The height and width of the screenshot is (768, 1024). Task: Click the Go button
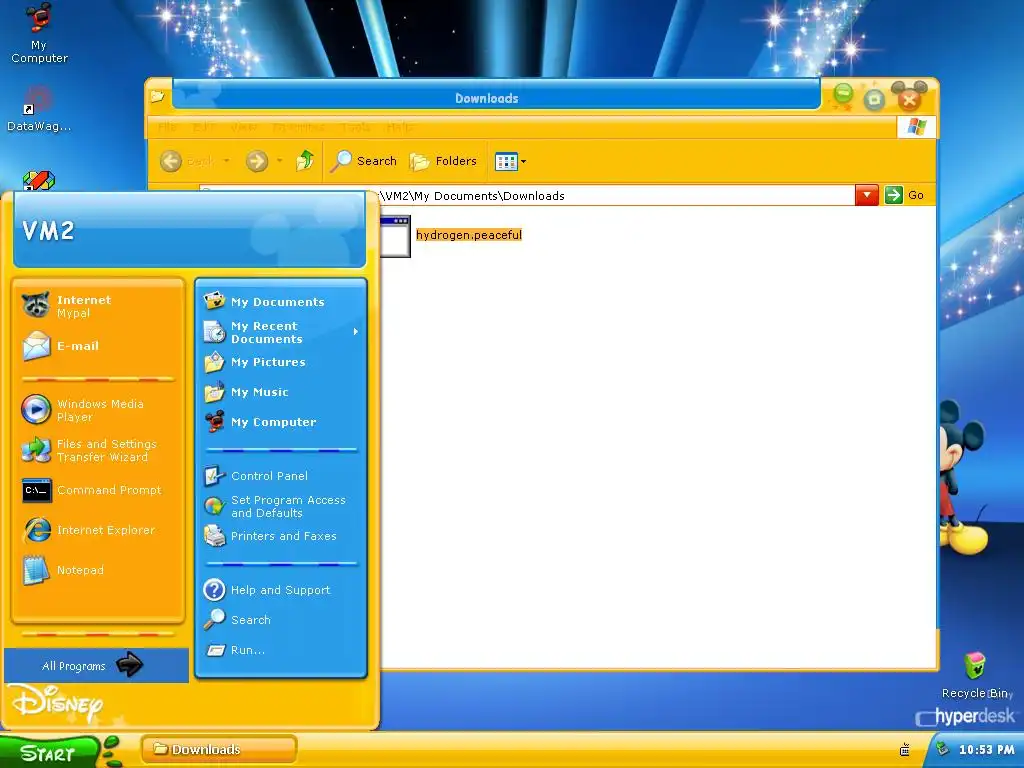pos(904,195)
